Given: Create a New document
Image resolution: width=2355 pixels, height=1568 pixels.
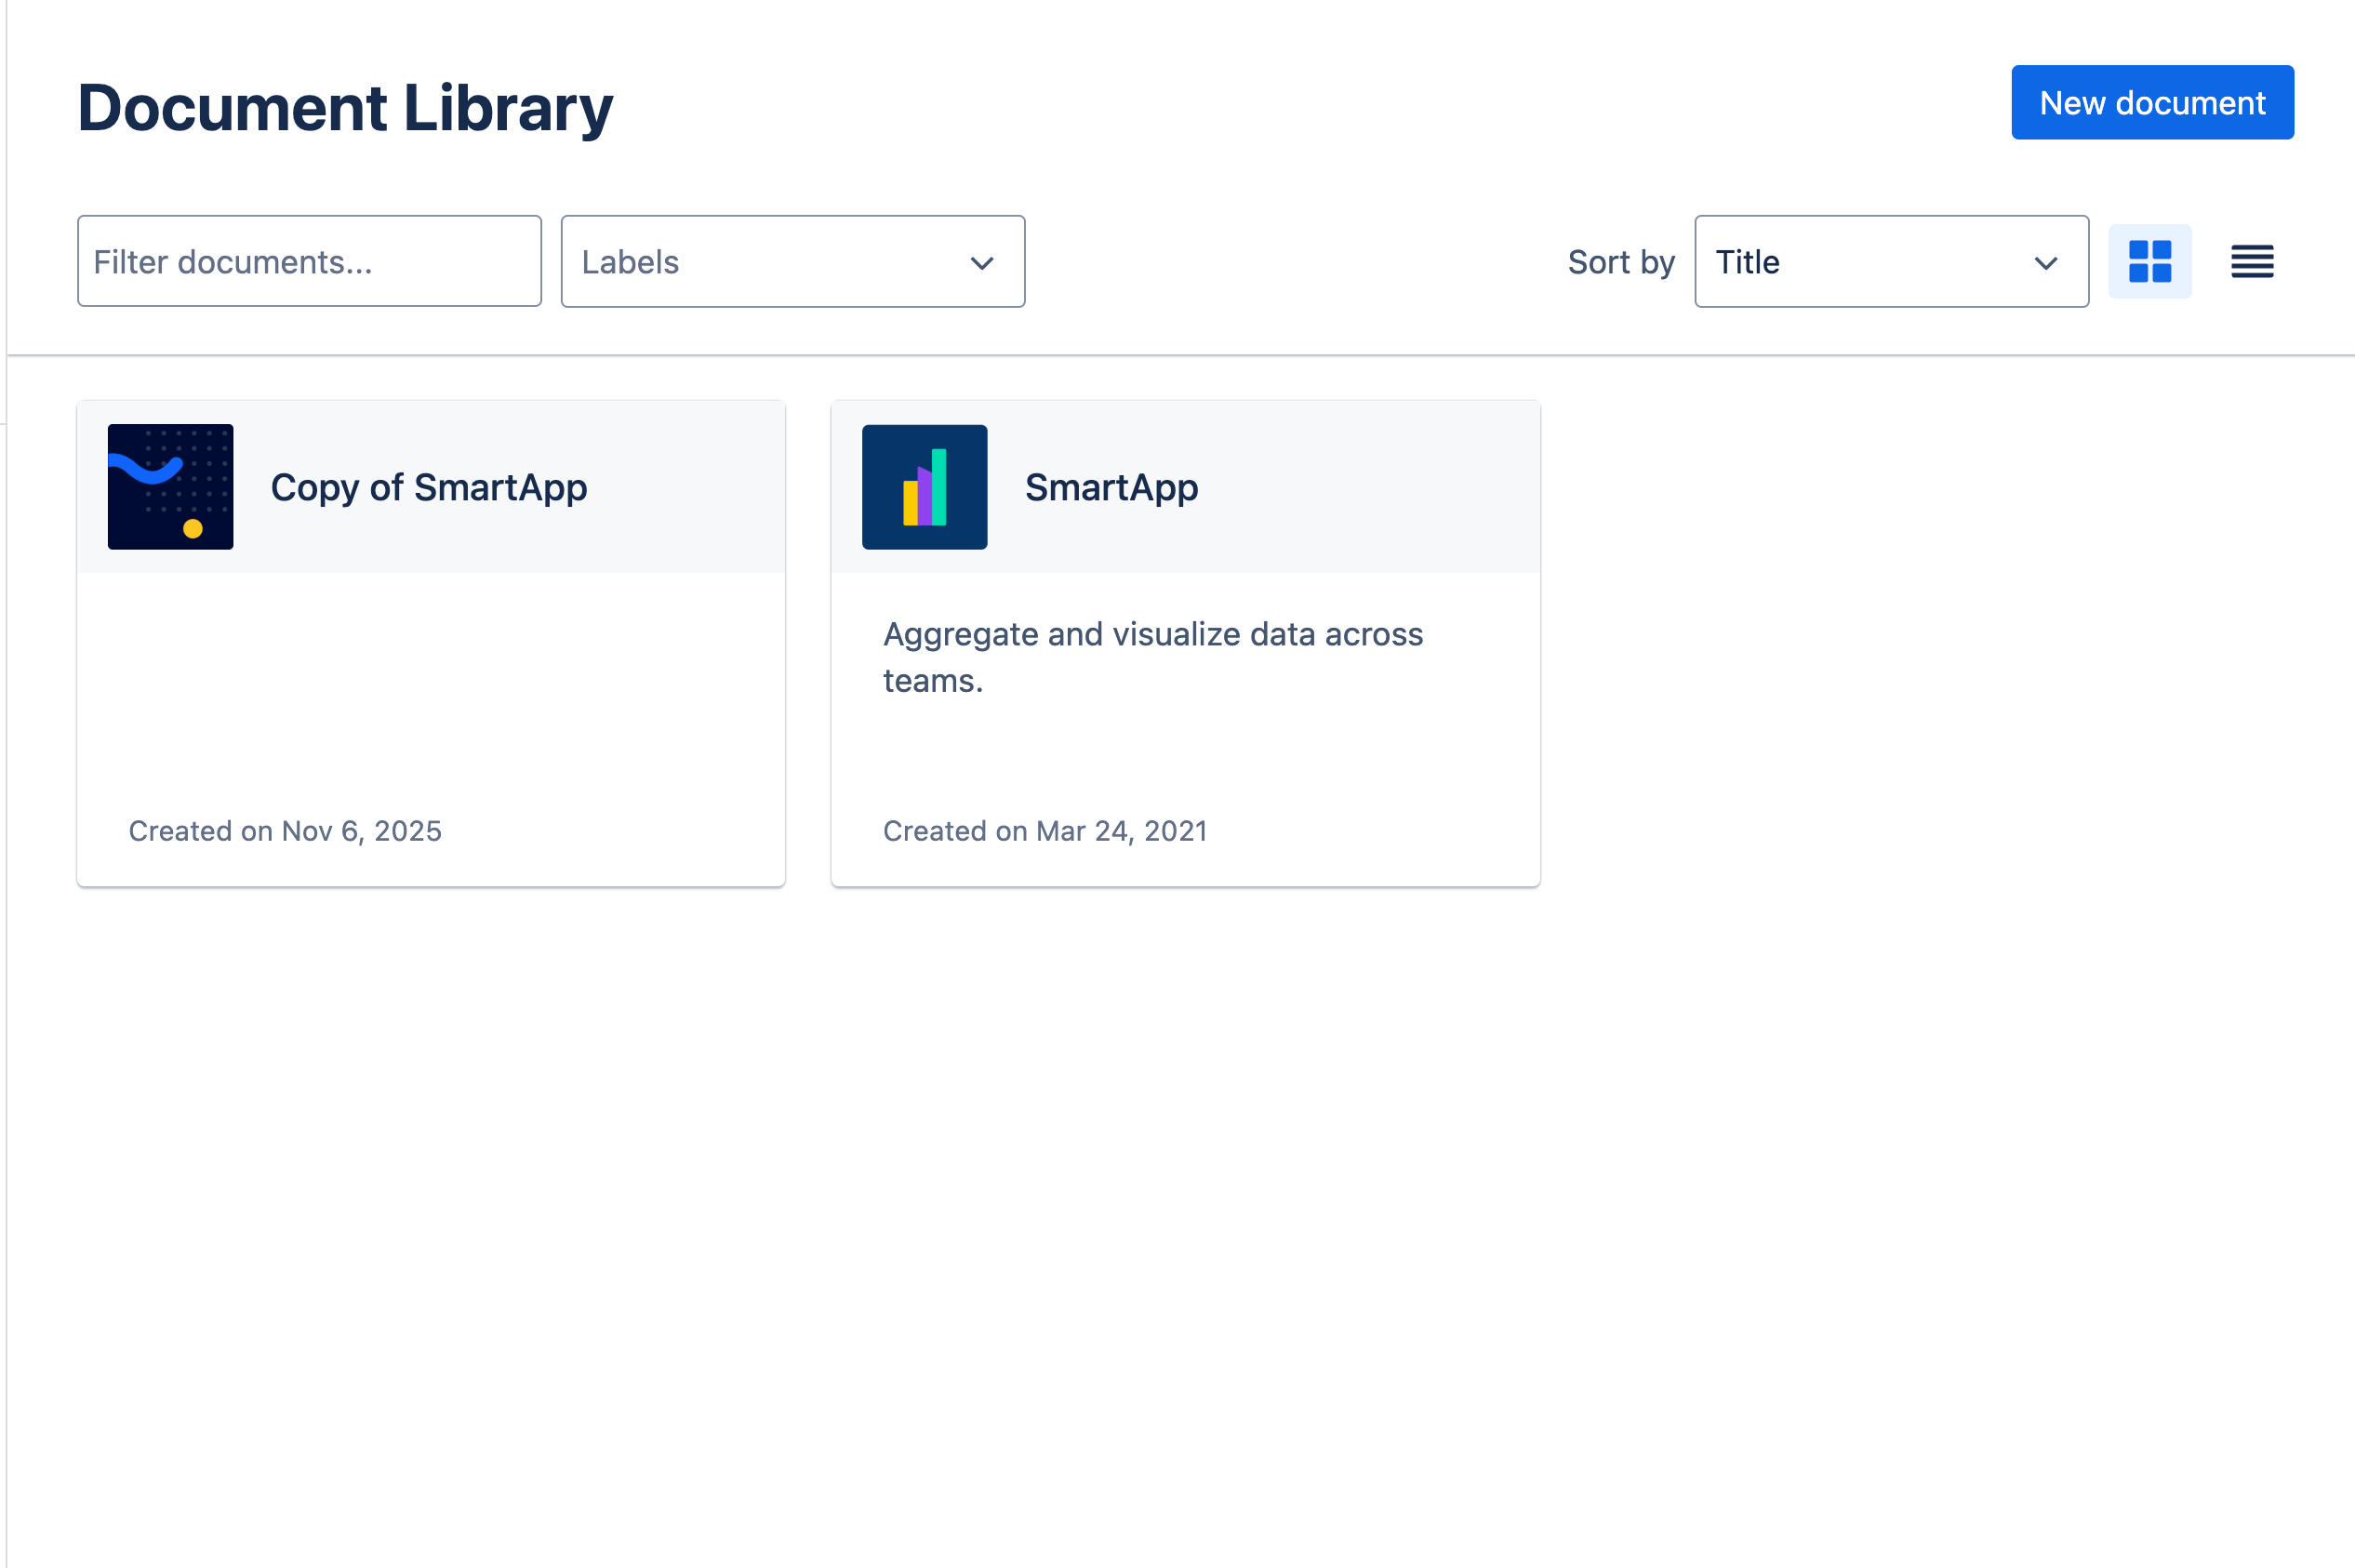Looking at the screenshot, I should pos(2152,101).
